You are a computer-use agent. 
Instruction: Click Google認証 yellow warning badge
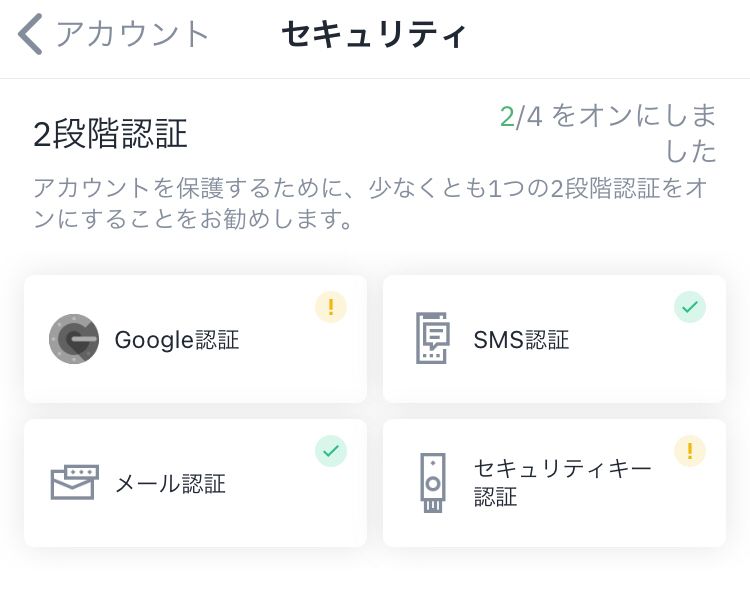(331, 307)
